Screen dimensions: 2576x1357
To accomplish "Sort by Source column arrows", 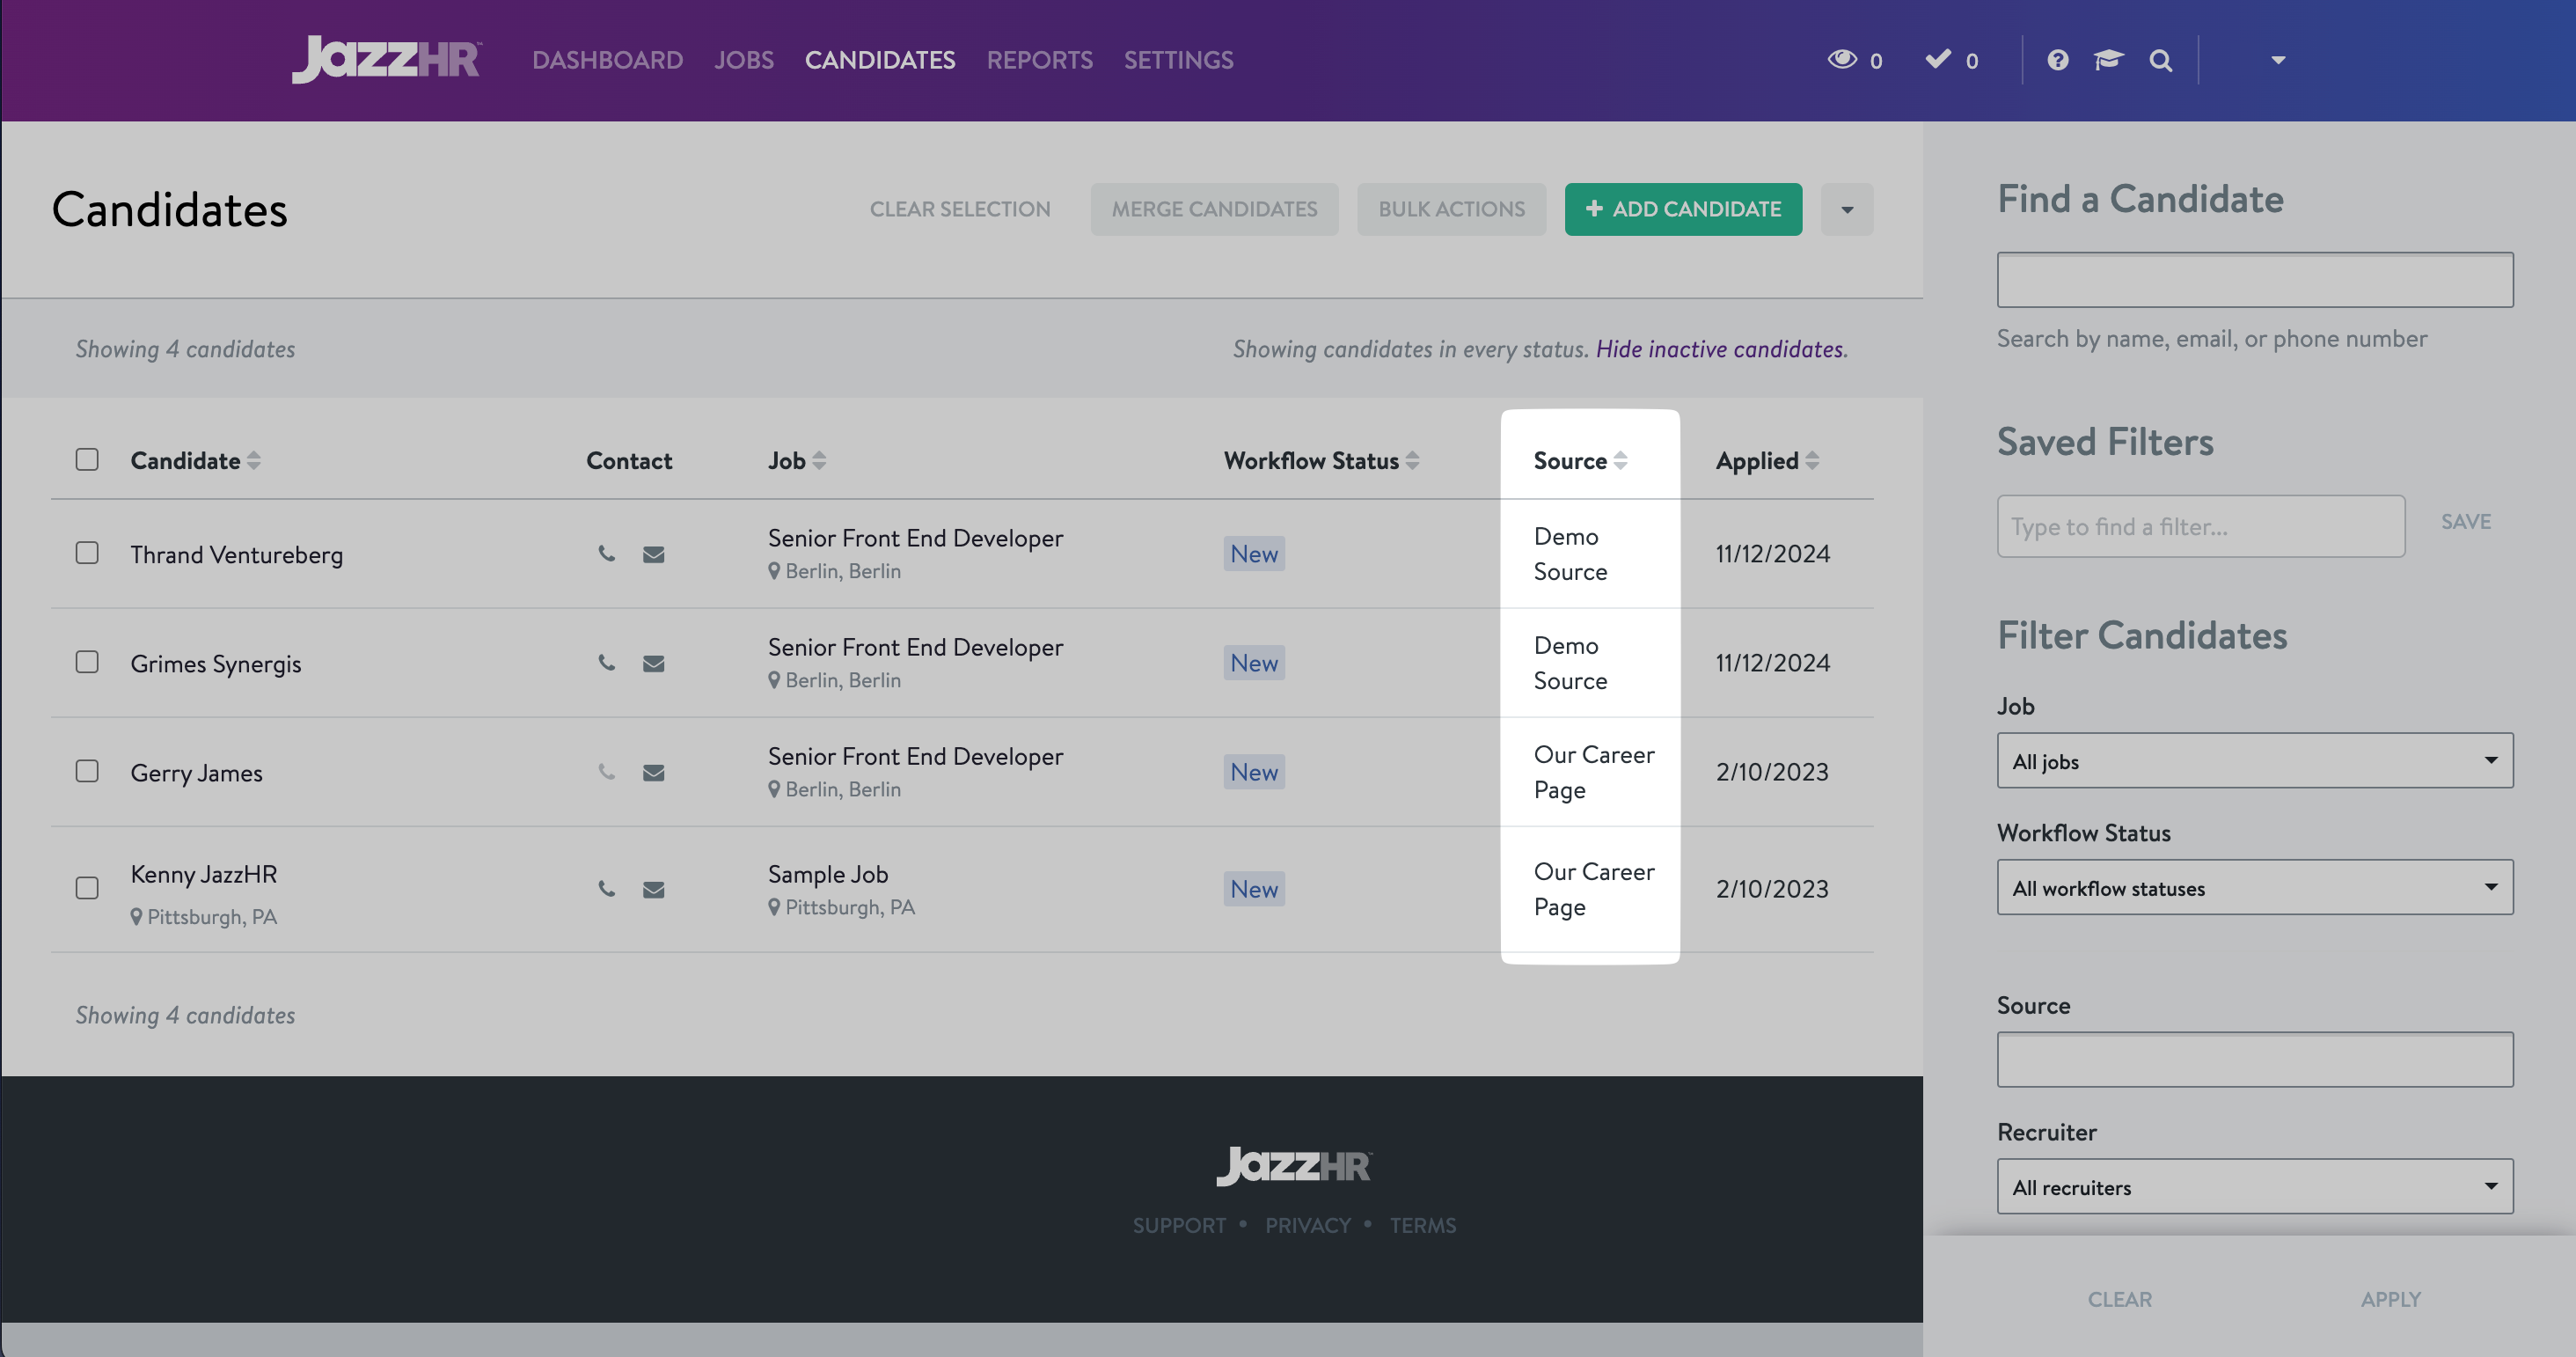I will coord(1620,460).
